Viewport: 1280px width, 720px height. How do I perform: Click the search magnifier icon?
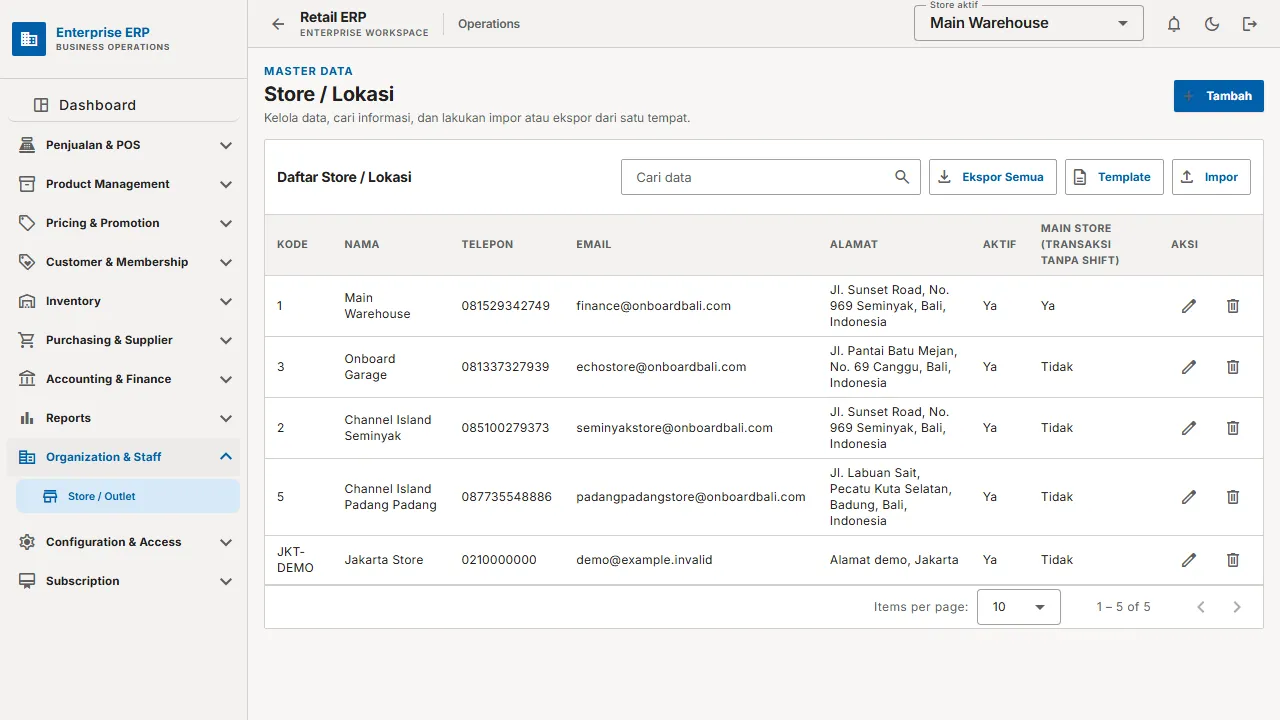click(902, 177)
